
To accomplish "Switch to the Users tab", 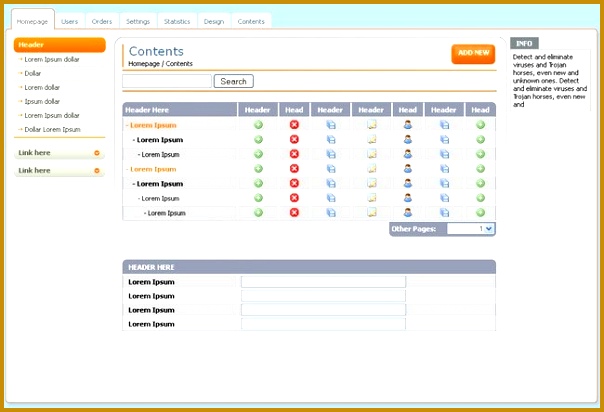I will coord(69,21).
